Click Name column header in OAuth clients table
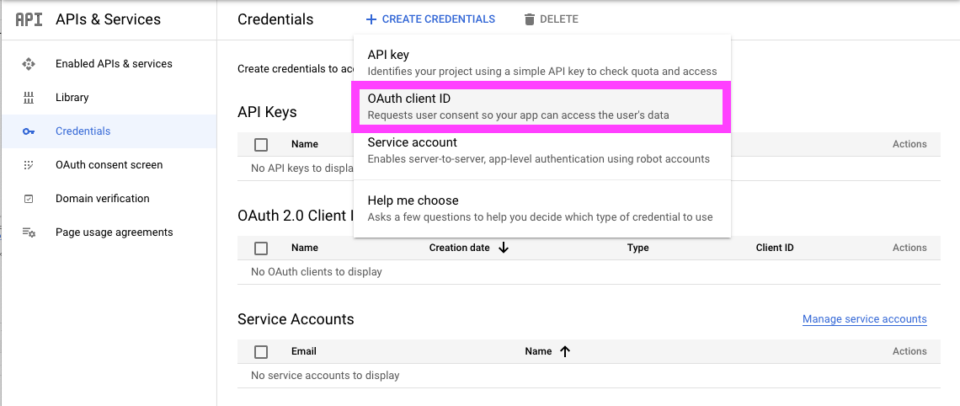This screenshot has height=406, width=960. [x=304, y=248]
